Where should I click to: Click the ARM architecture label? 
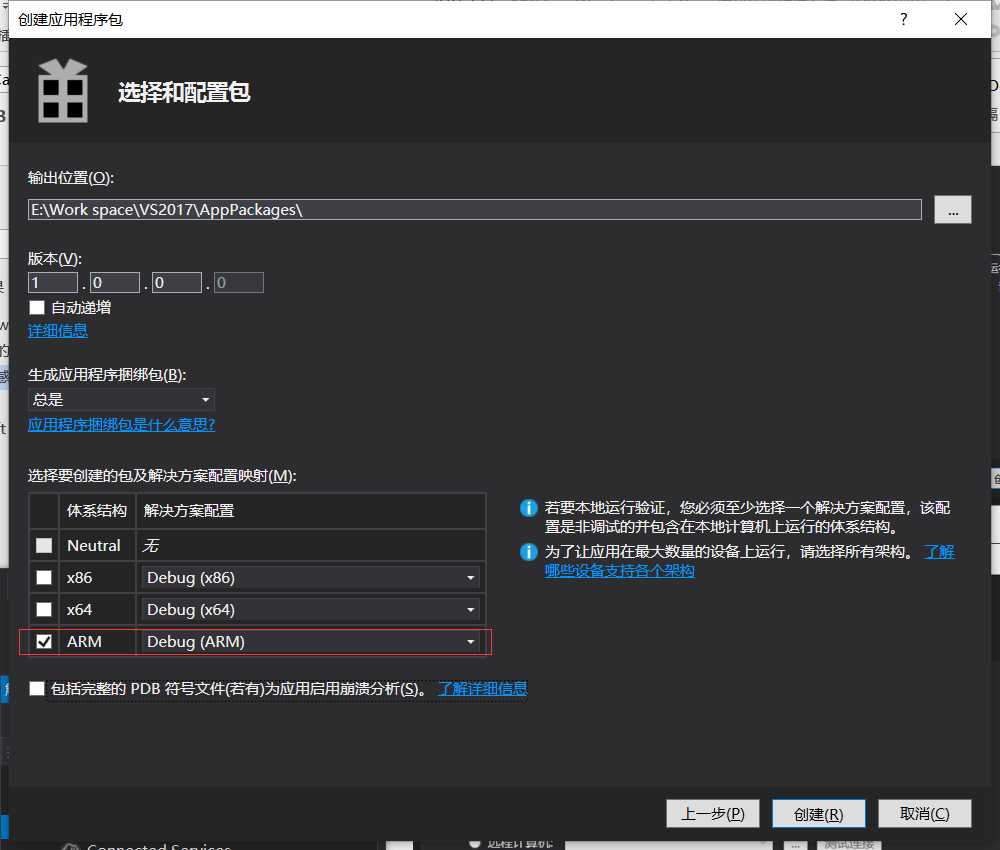[84, 641]
